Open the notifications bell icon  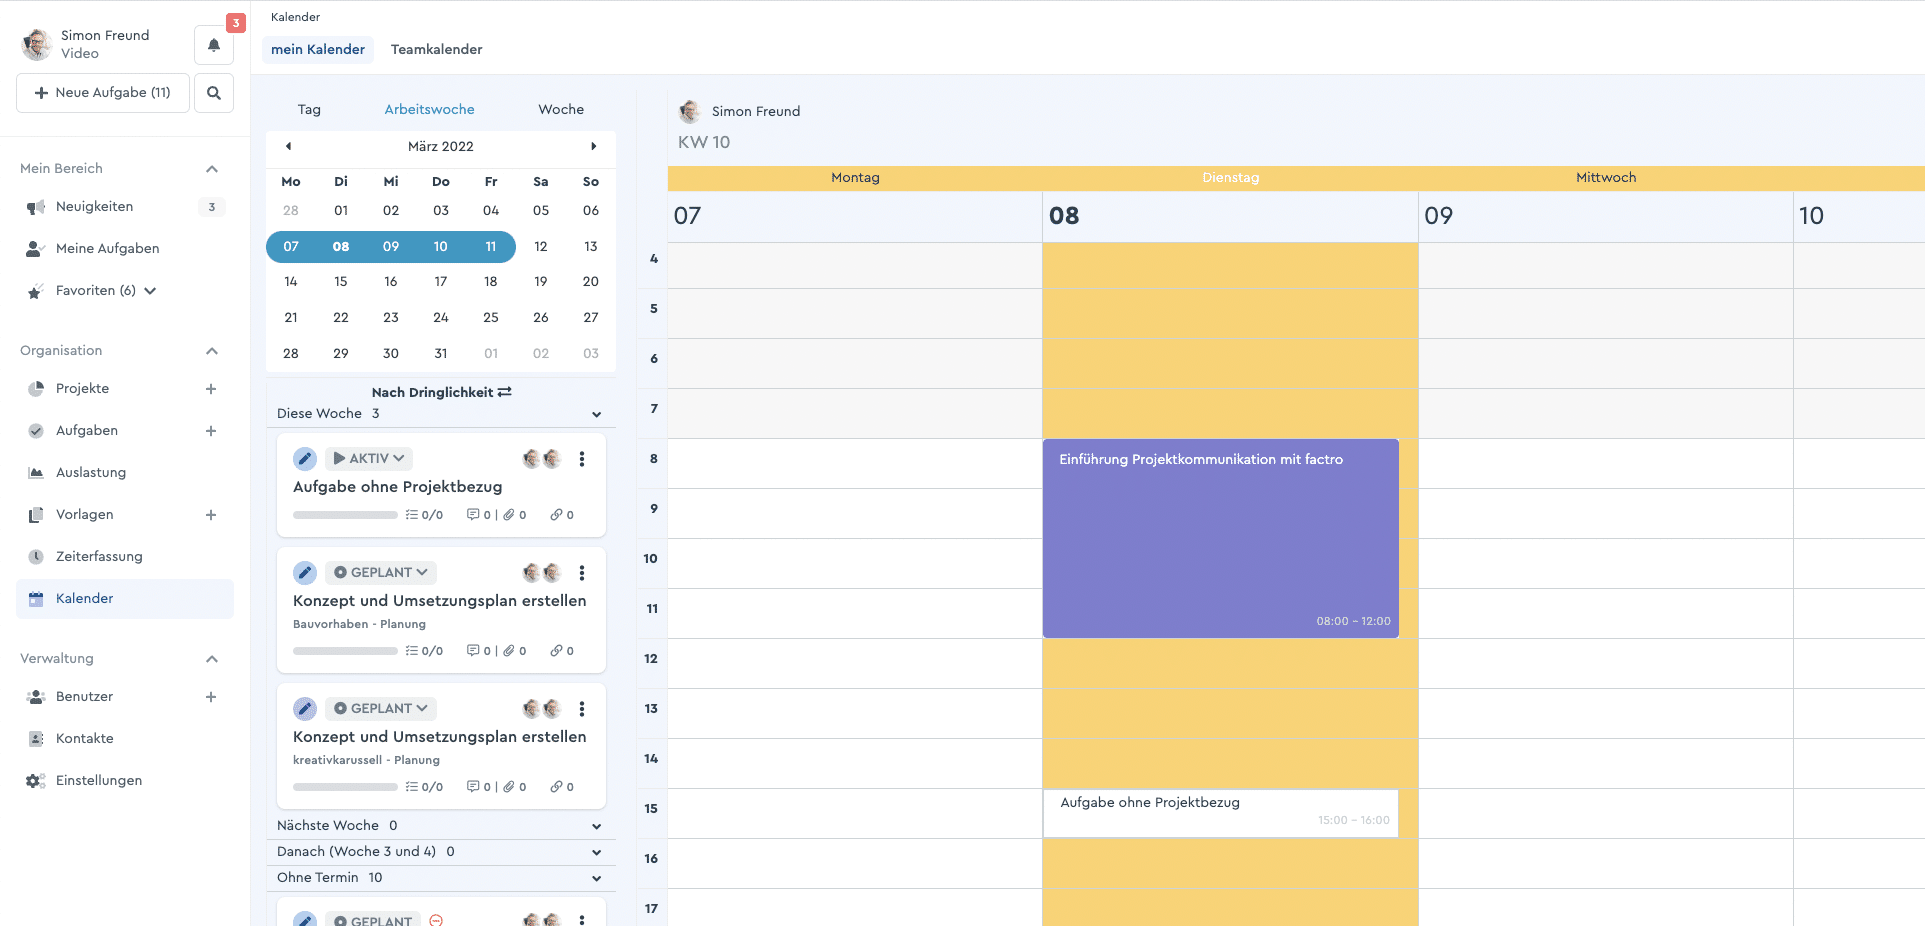214,45
